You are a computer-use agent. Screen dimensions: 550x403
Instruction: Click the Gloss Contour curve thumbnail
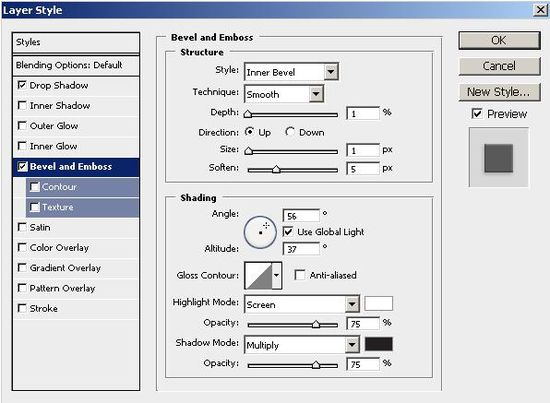[x=259, y=275]
